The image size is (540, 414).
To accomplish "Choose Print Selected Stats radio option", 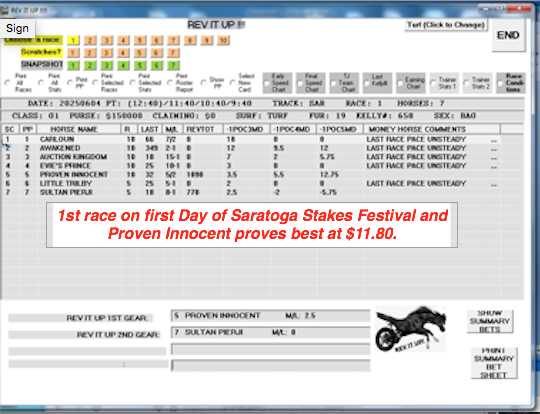I will pos(133,83).
